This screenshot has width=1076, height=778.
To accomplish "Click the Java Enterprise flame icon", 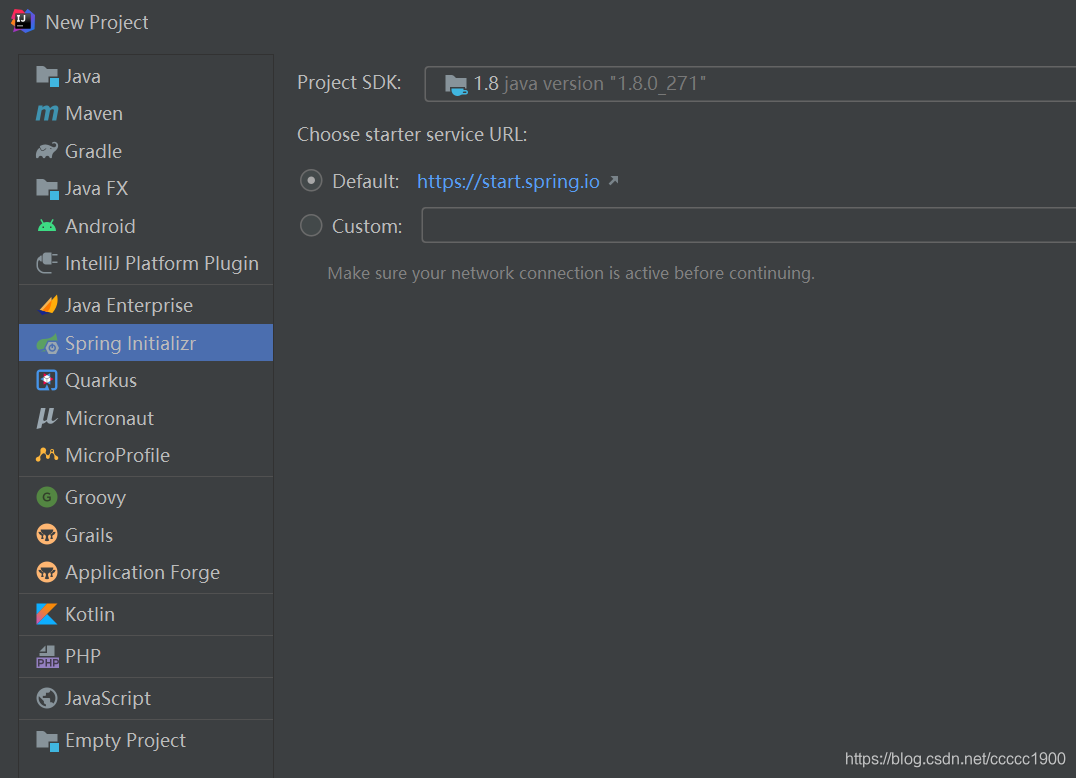I will (x=48, y=305).
